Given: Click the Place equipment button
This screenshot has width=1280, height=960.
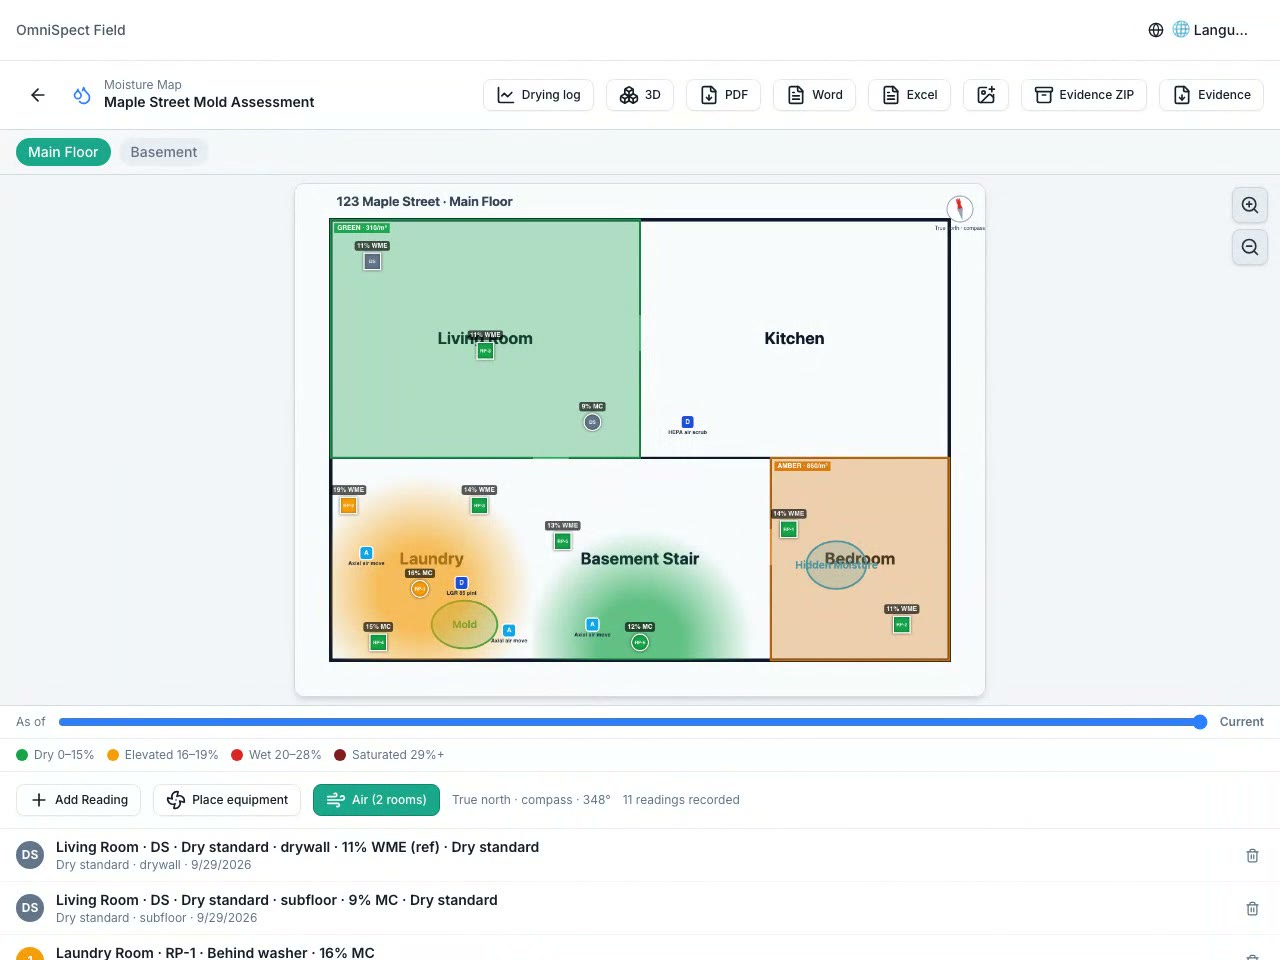Looking at the screenshot, I should 227,800.
